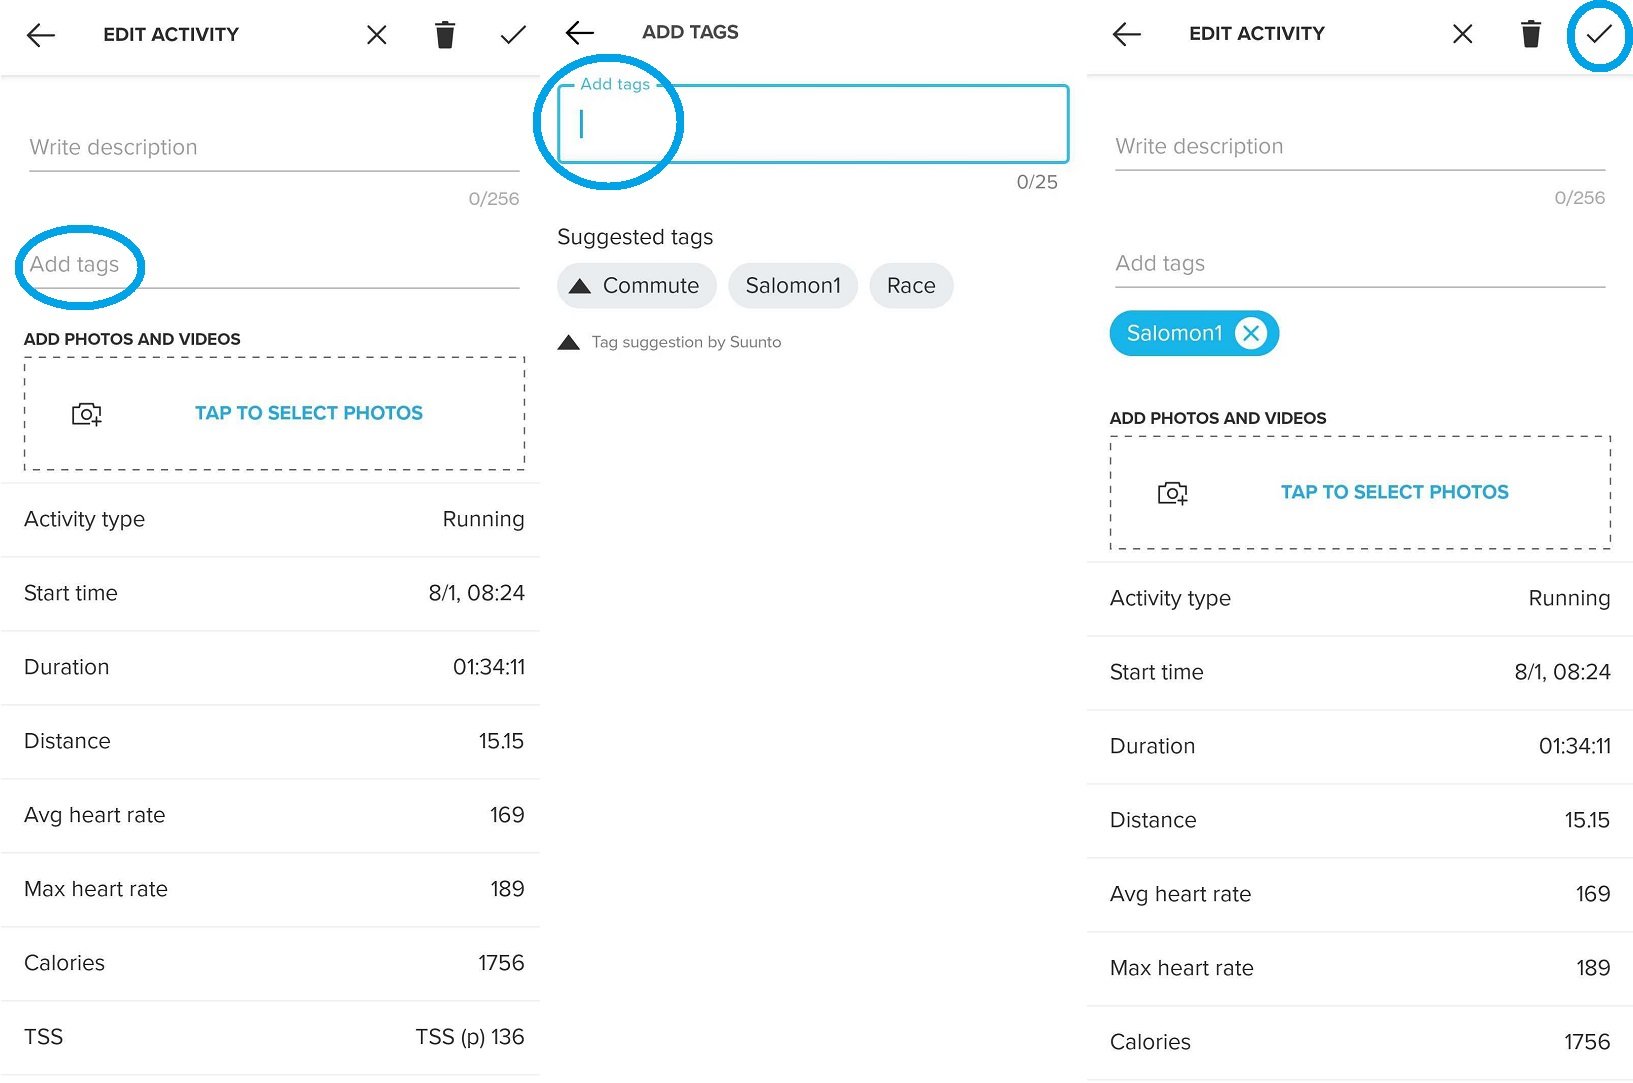Delete activity using trash icon in left panel
The width and height of the screenshot is (1633, 1083).
point(445,35)
